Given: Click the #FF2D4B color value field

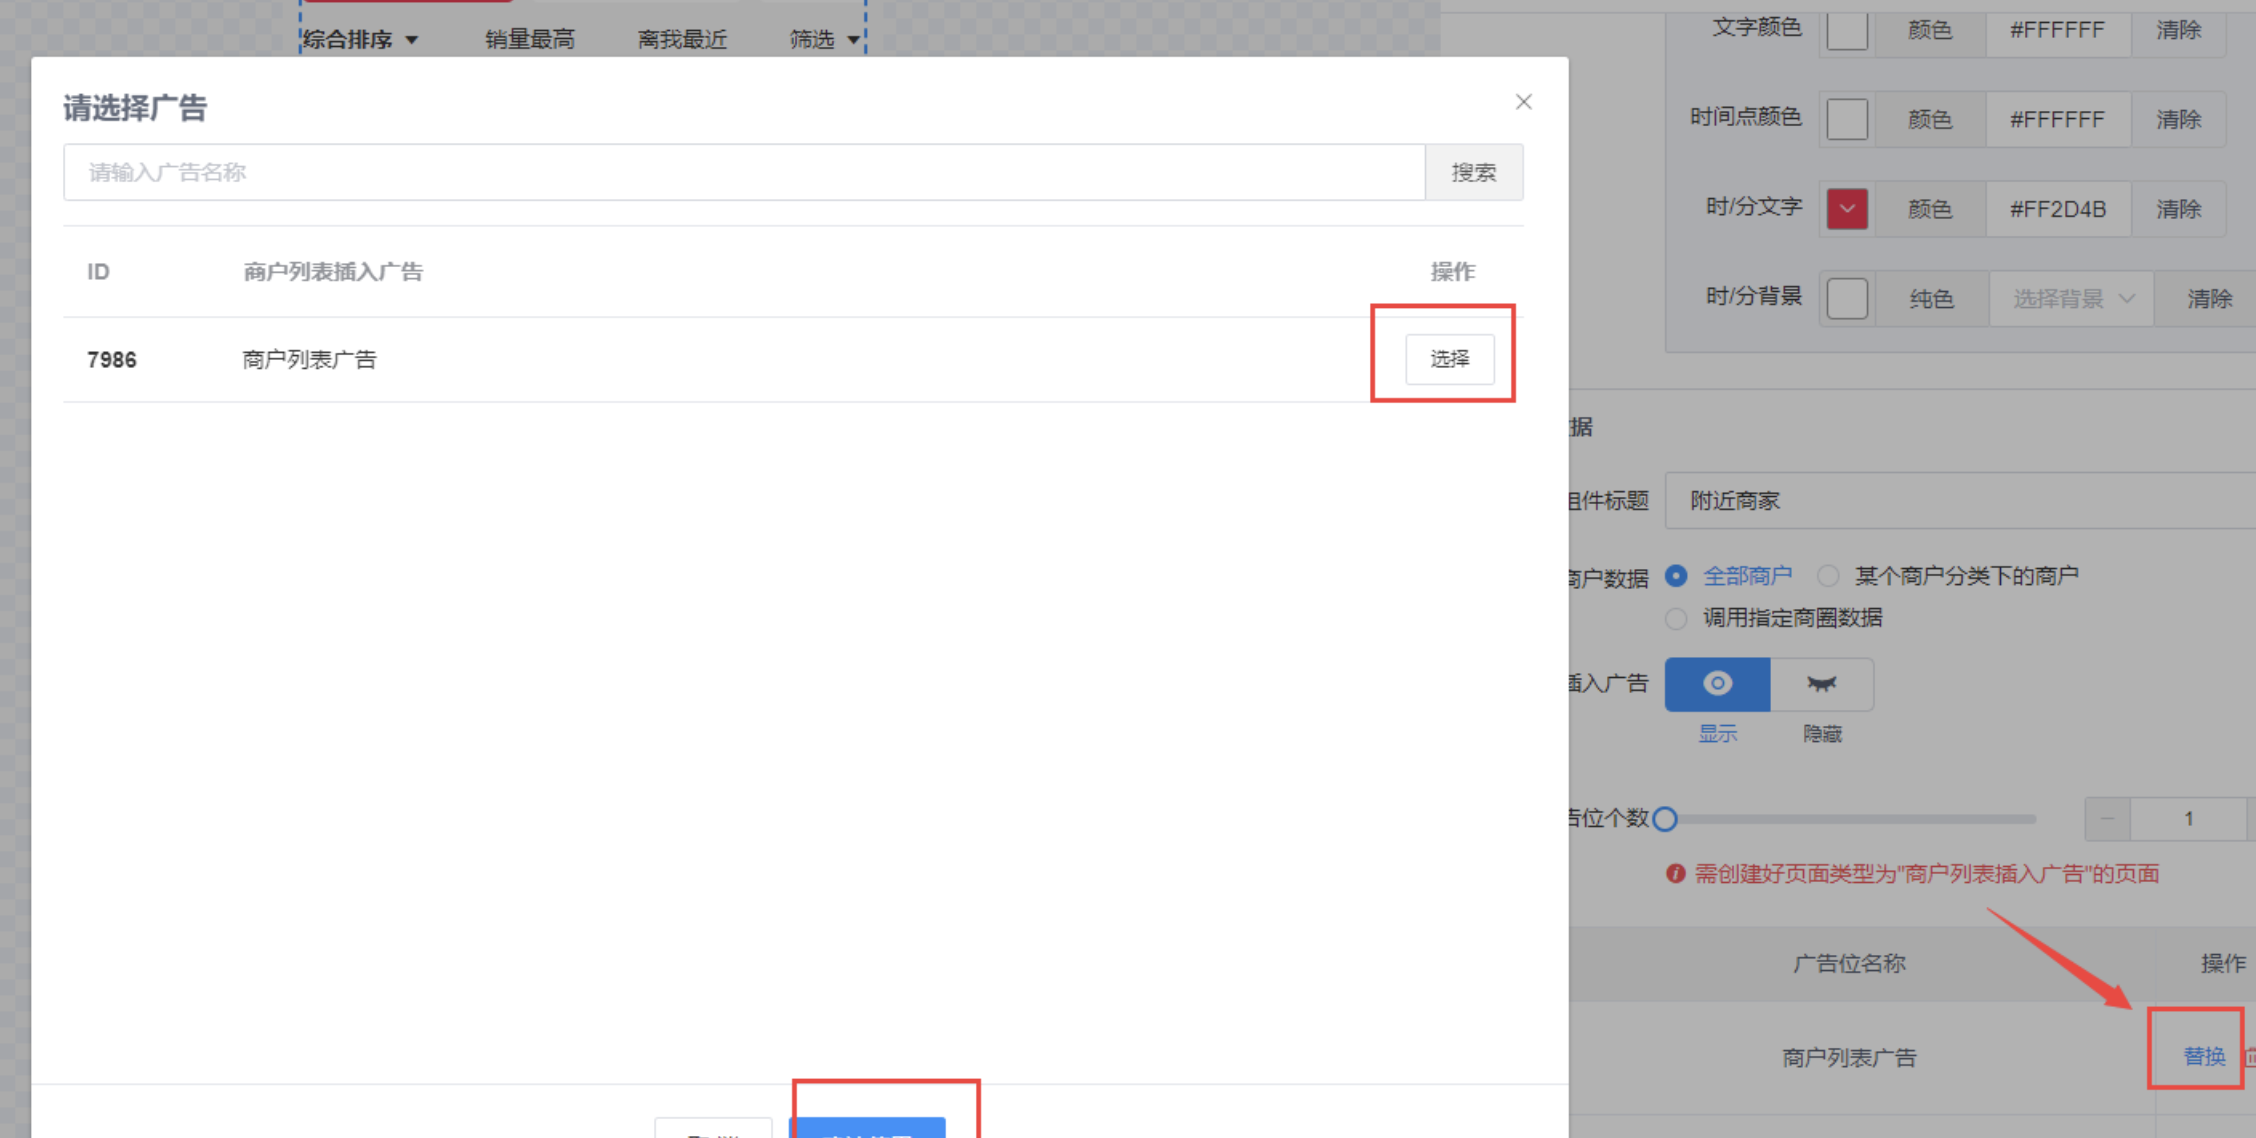Looking at the screenshot, I should click(2058, 209).
